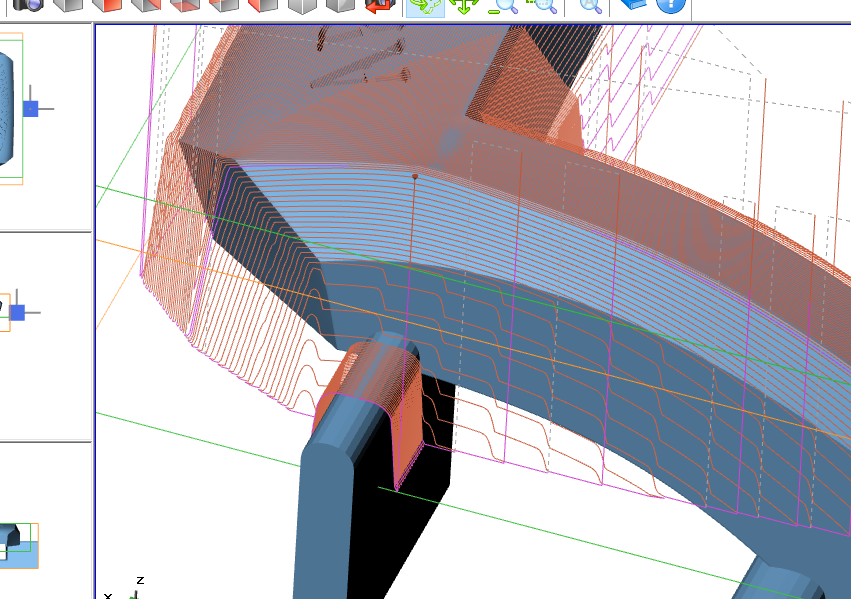Viewport: 851px width, 599px height.
Task: Select the green four-arrow pan tool
Action: pos(463,6)
